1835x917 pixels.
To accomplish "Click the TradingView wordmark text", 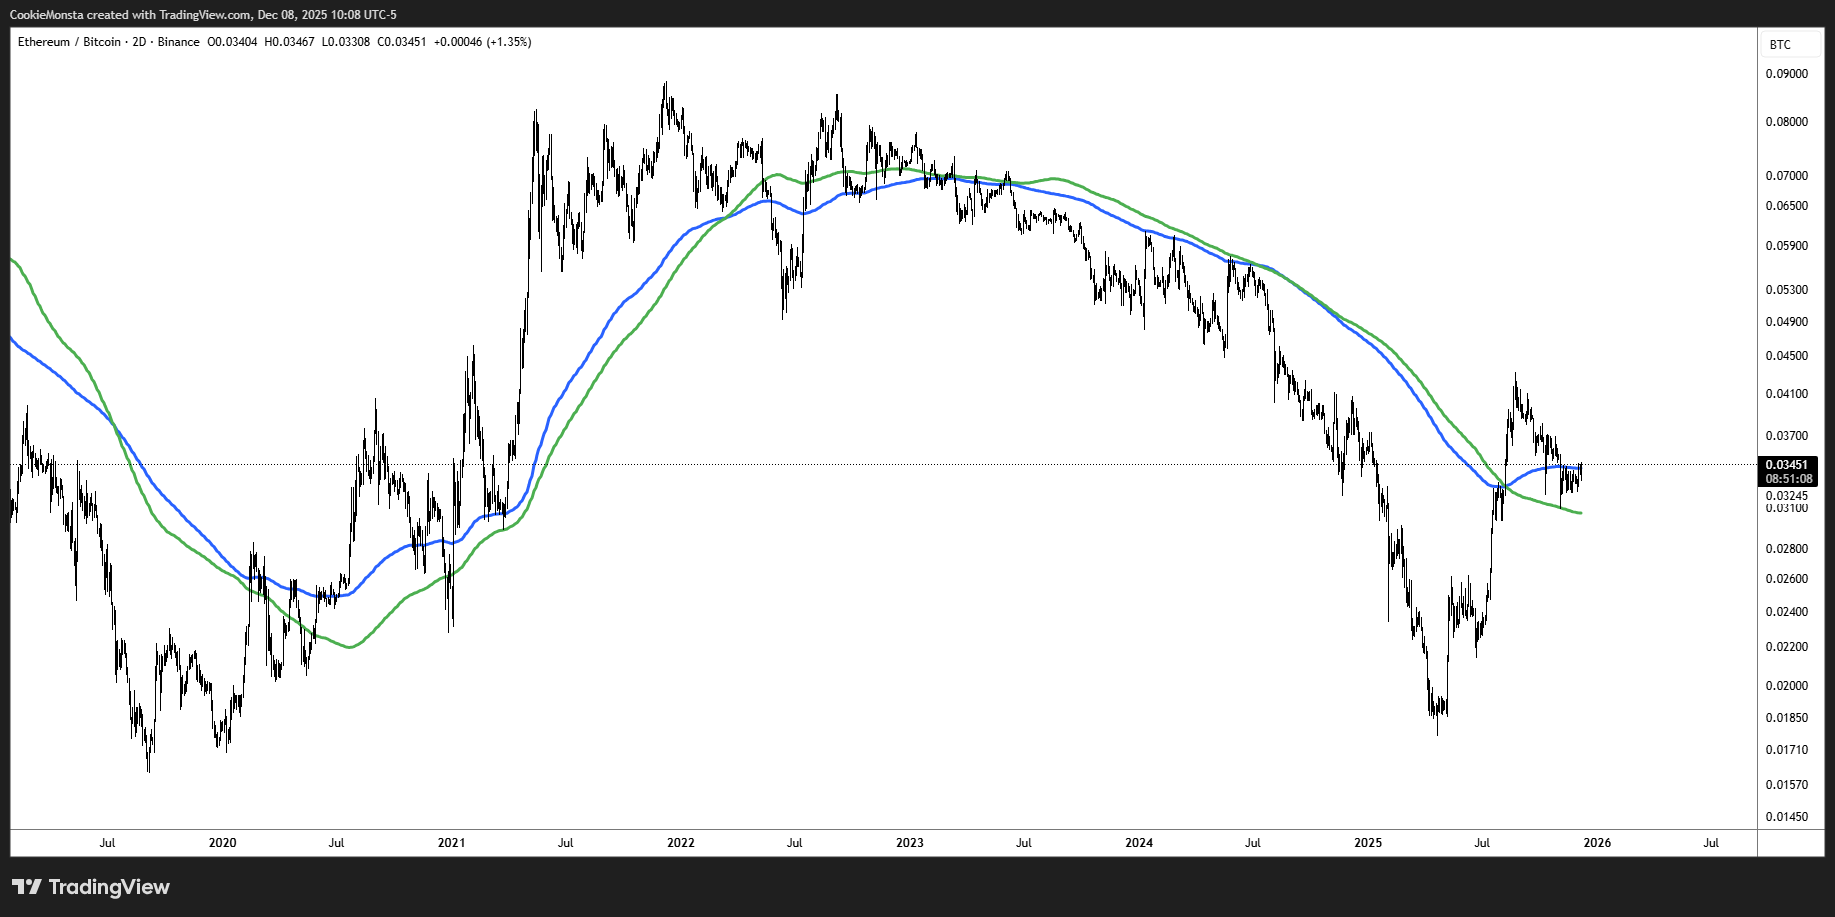I will pos(109,887).
